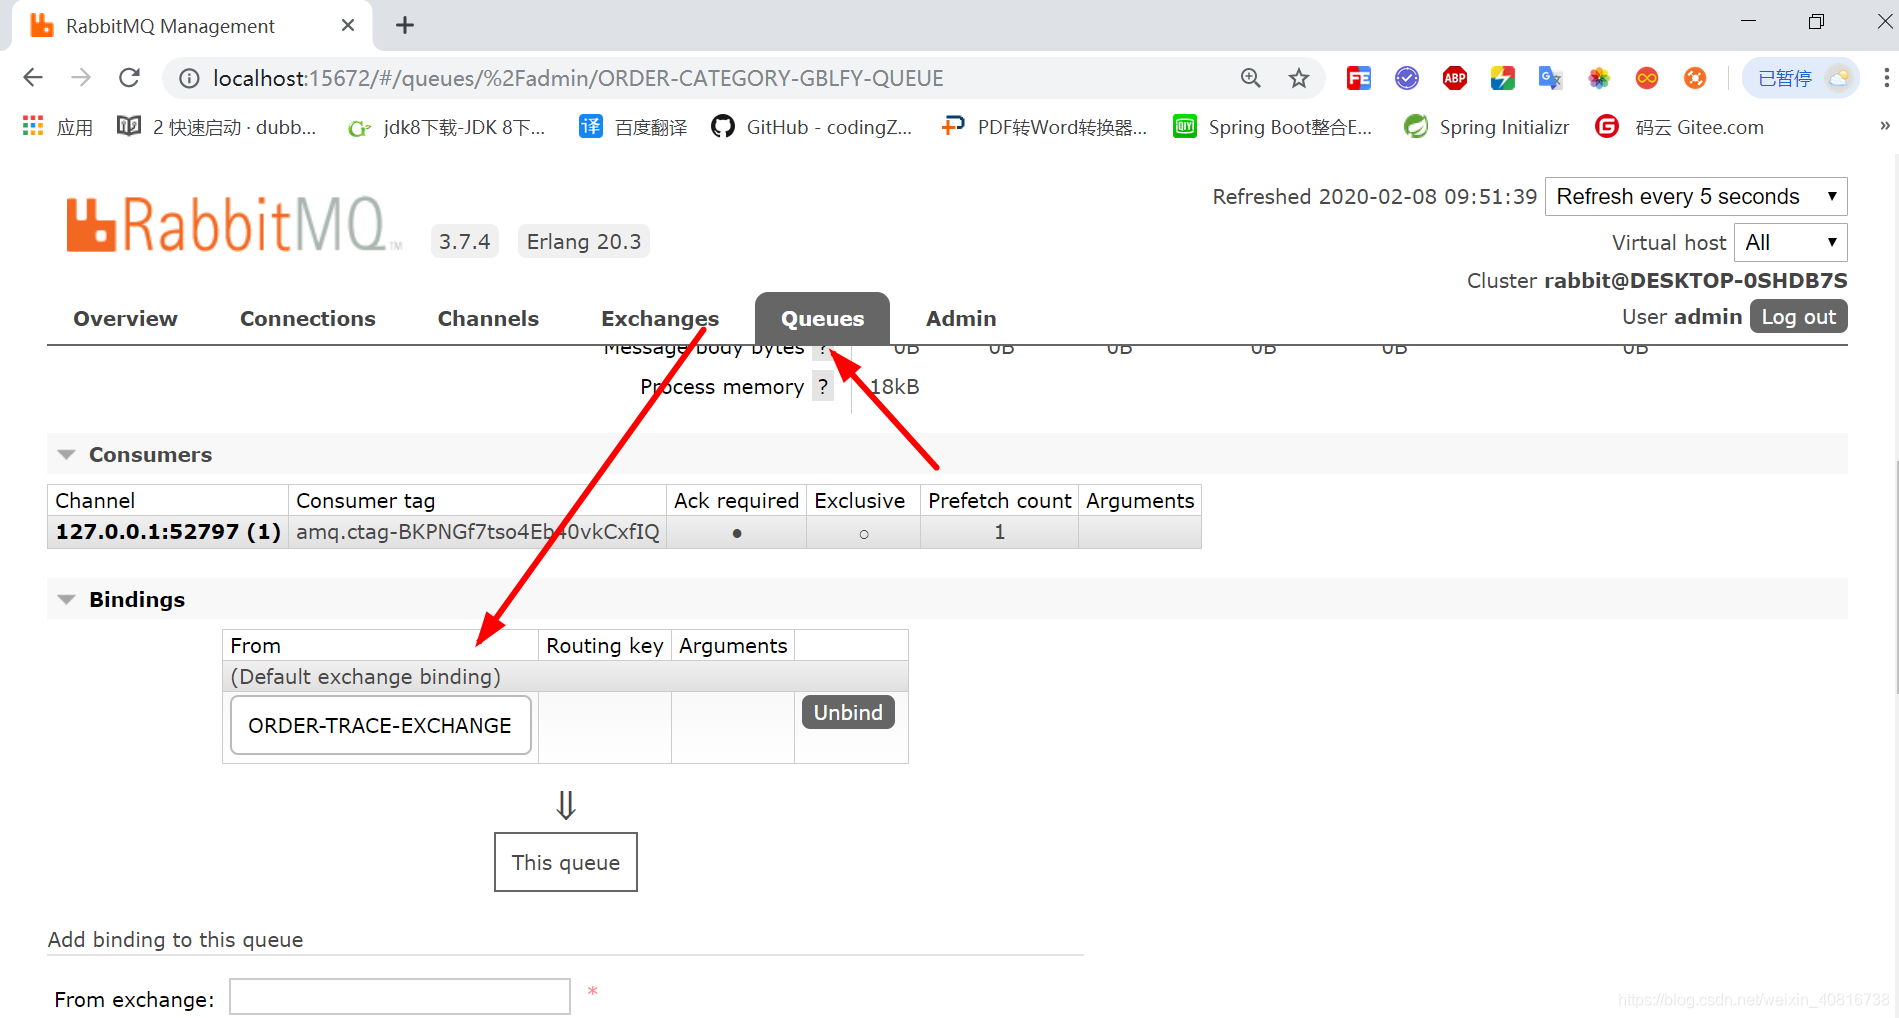Log out of admin account
This screenshot has width=1899, height=1018.
pyautogui.click(x=1798, y=316)
